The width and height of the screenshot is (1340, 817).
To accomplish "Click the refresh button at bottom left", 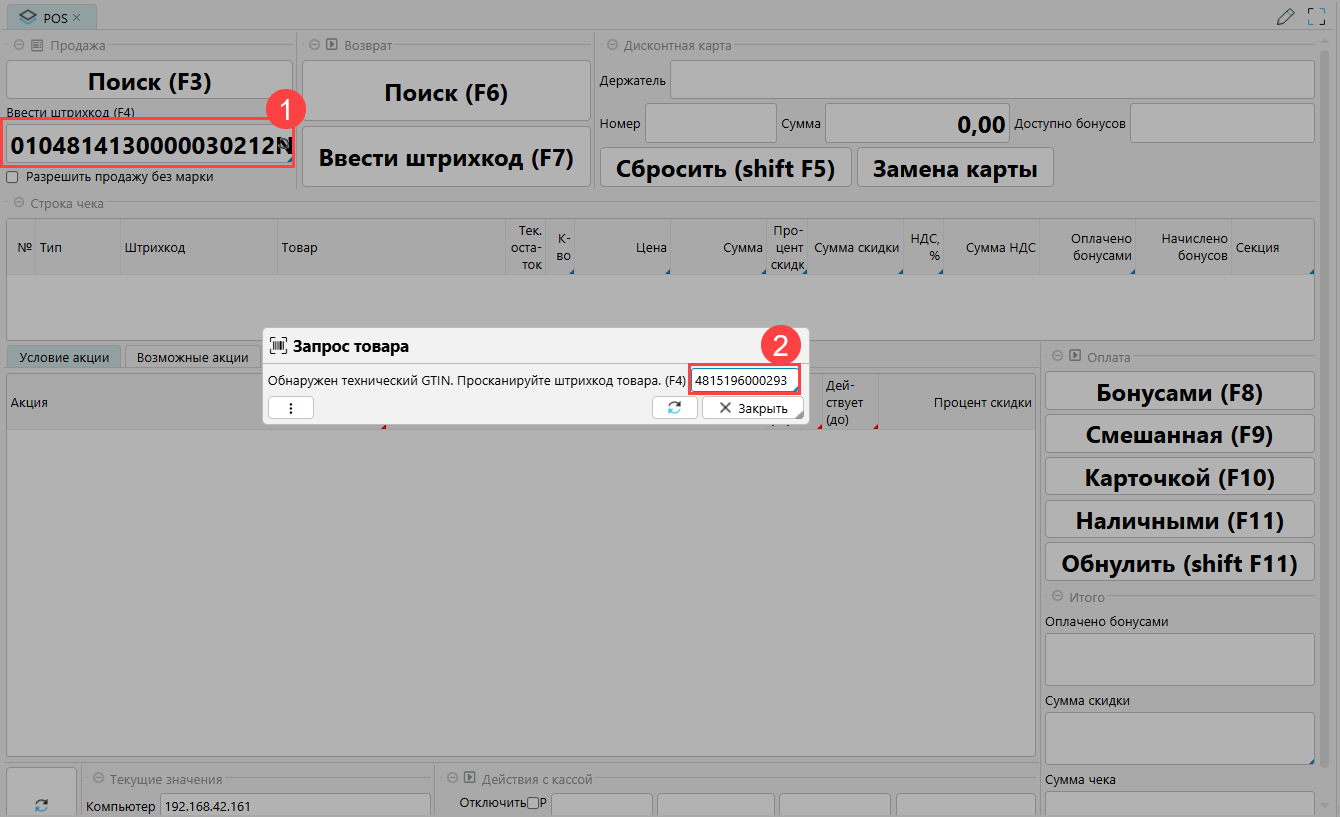I will click(x=41, y=804).
